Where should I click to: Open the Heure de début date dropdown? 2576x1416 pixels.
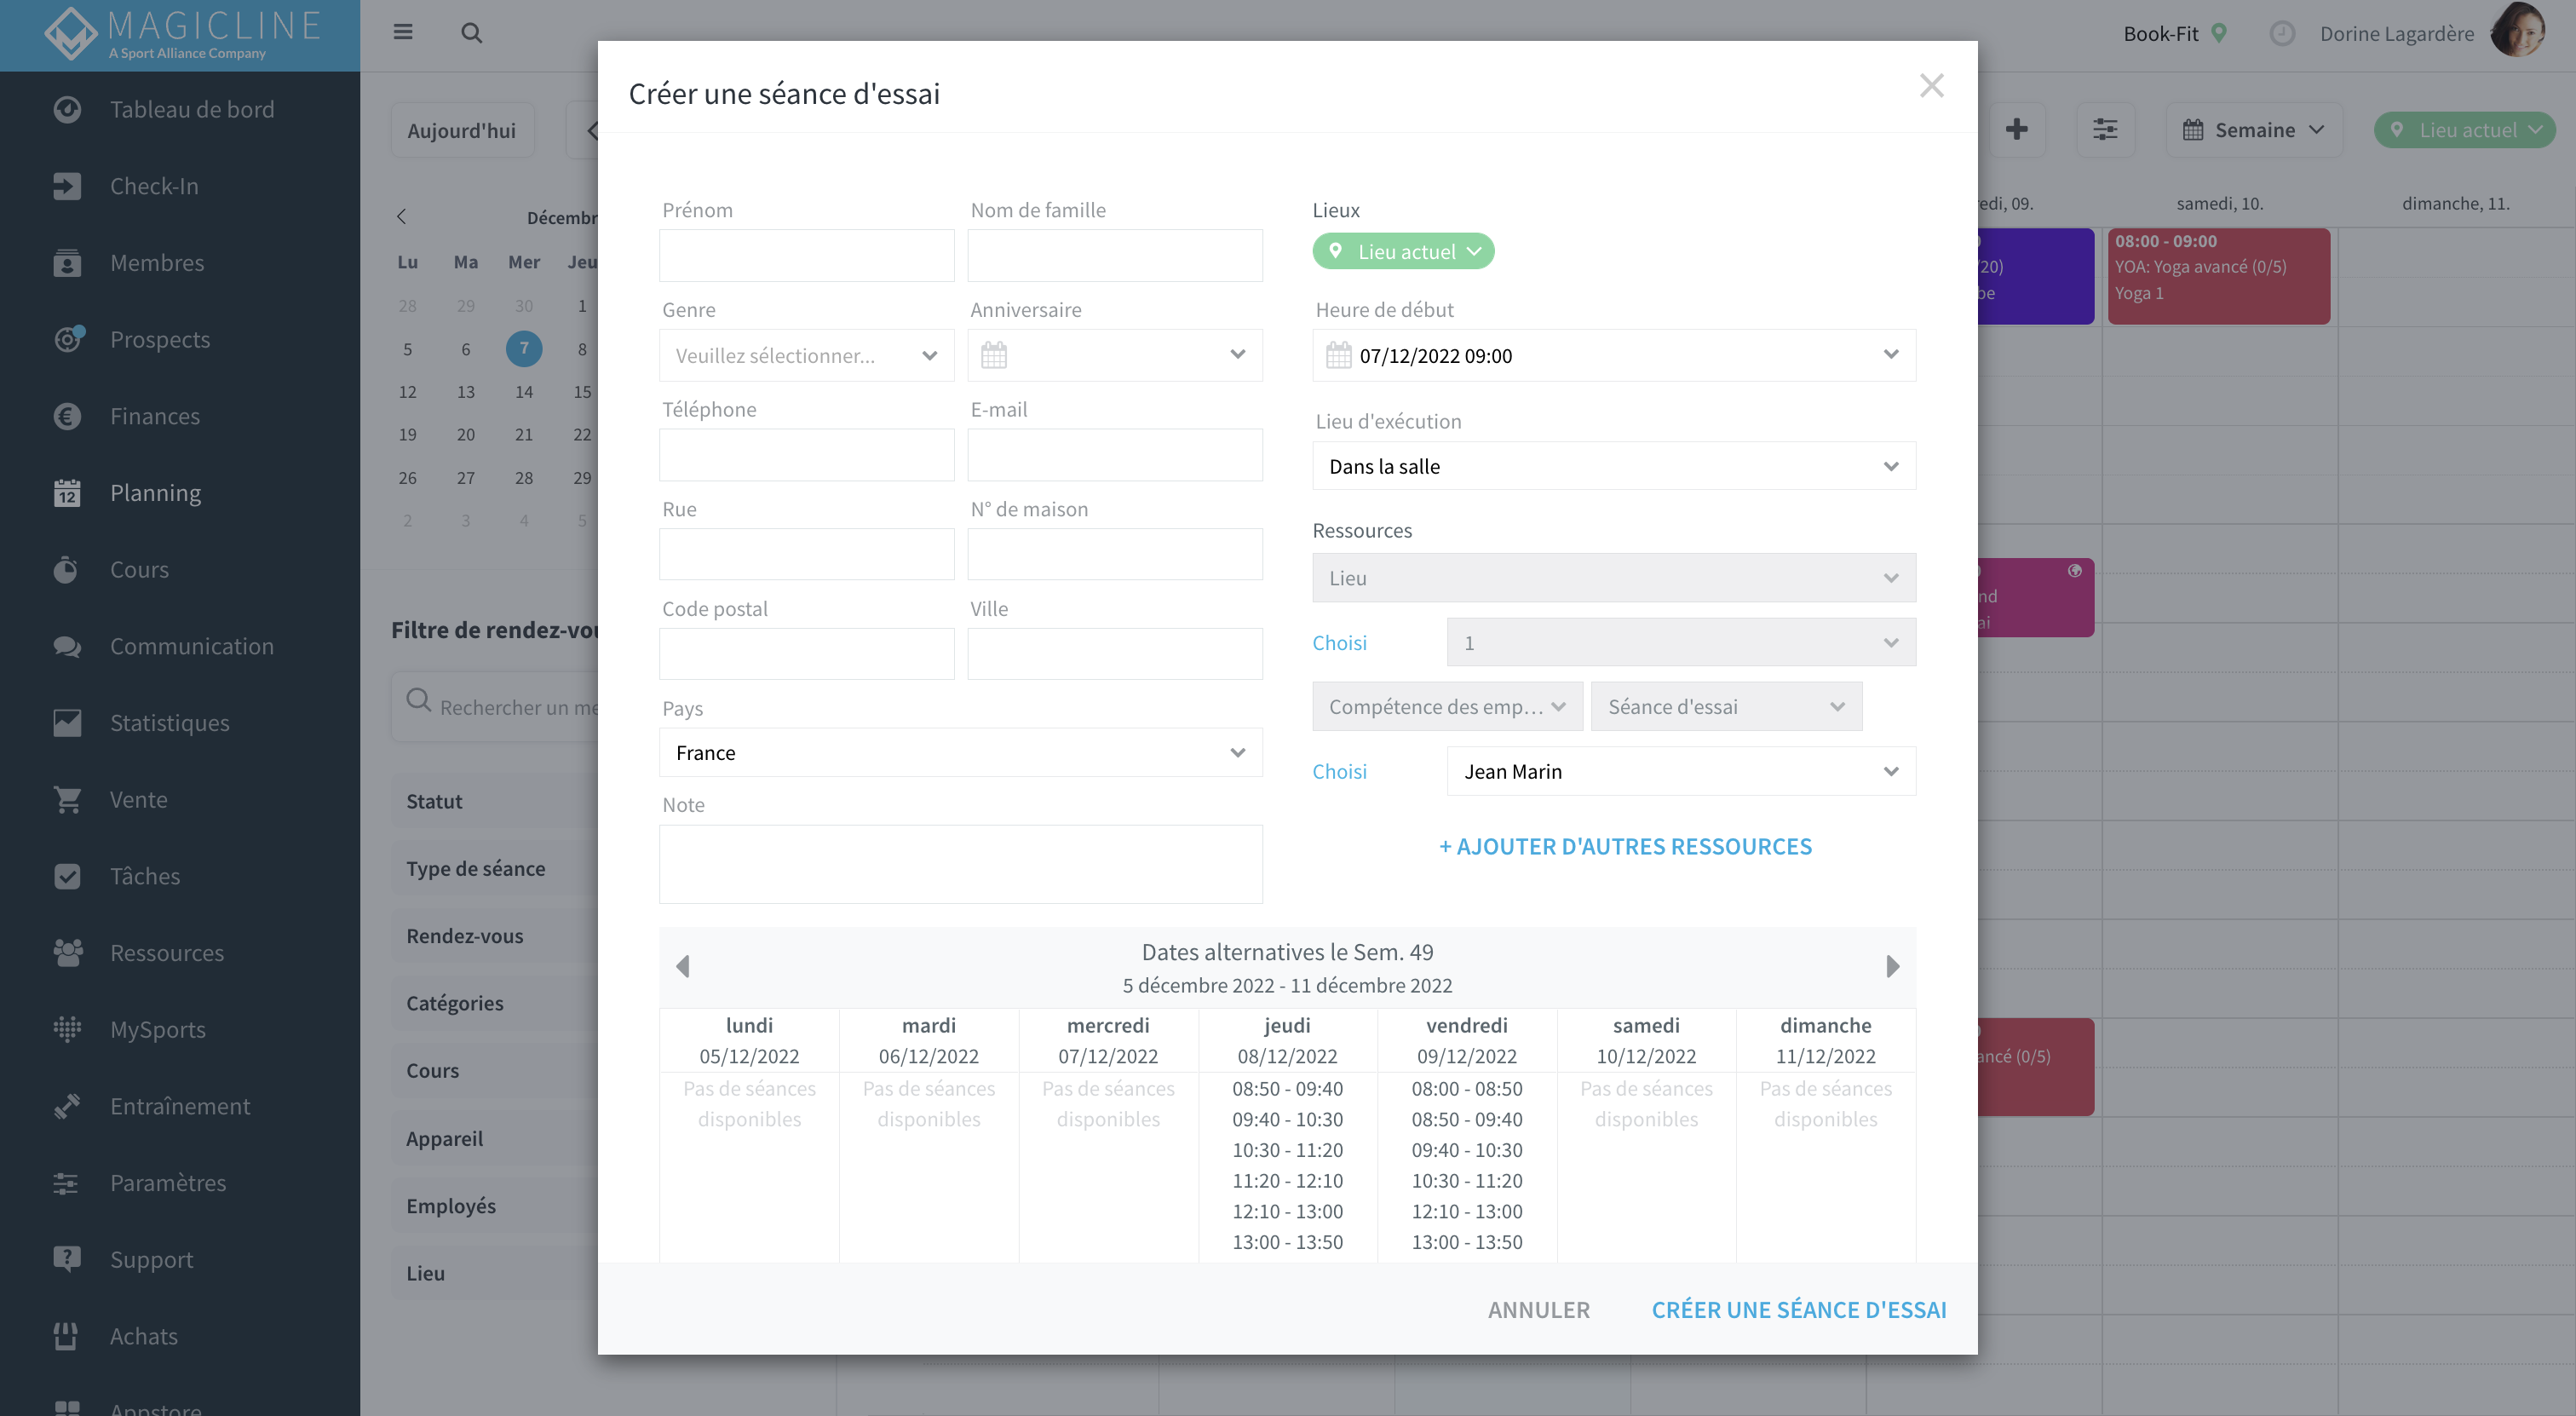[1613, 355]
